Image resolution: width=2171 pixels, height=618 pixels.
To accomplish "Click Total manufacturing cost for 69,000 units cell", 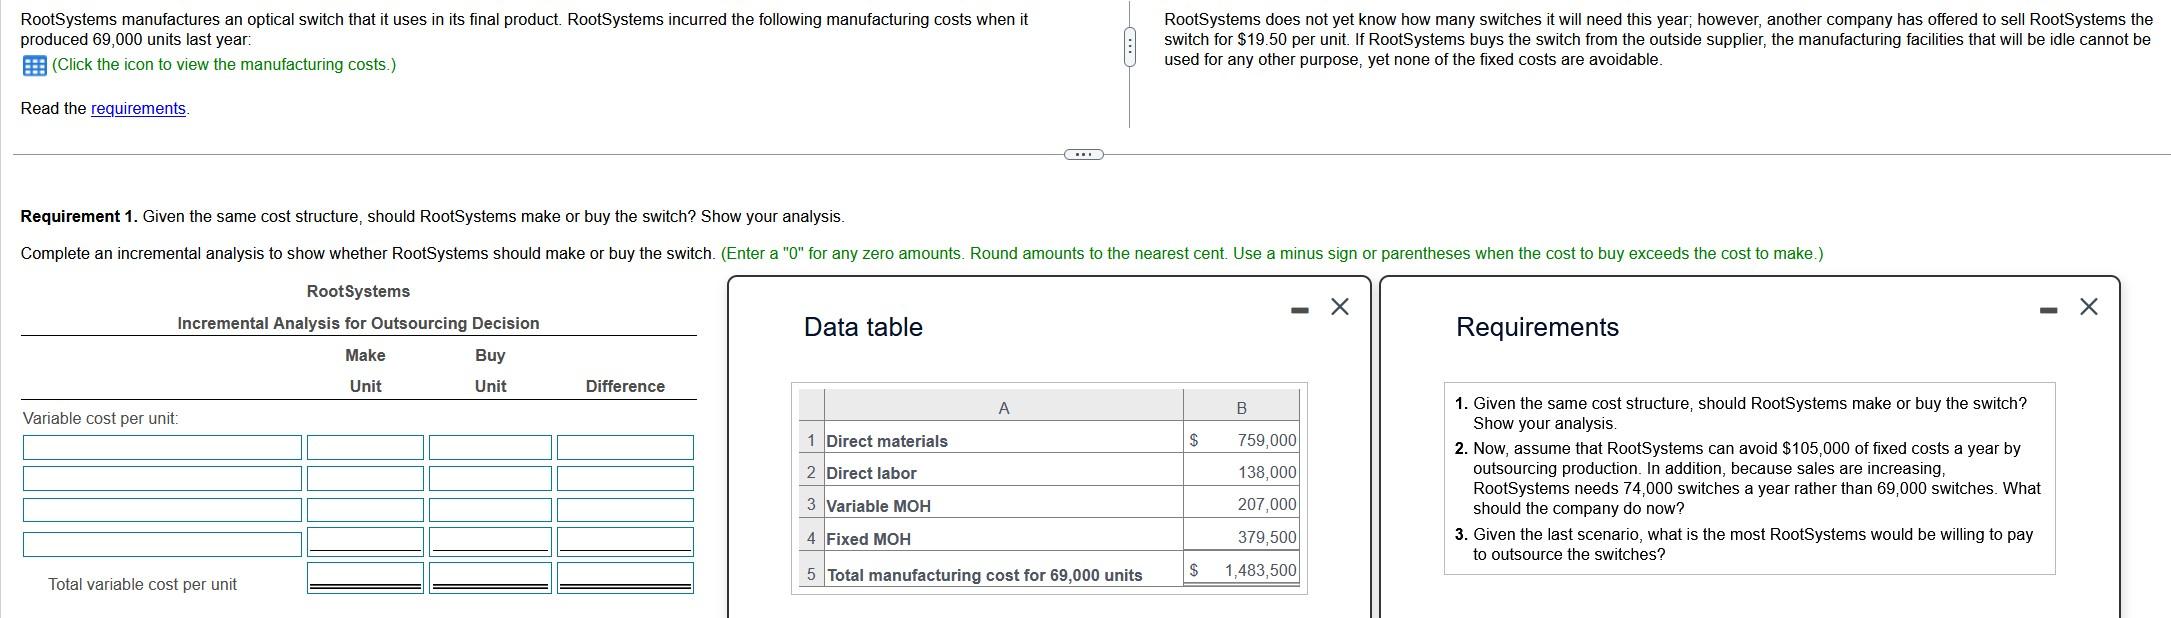I will click(1004, 574).
